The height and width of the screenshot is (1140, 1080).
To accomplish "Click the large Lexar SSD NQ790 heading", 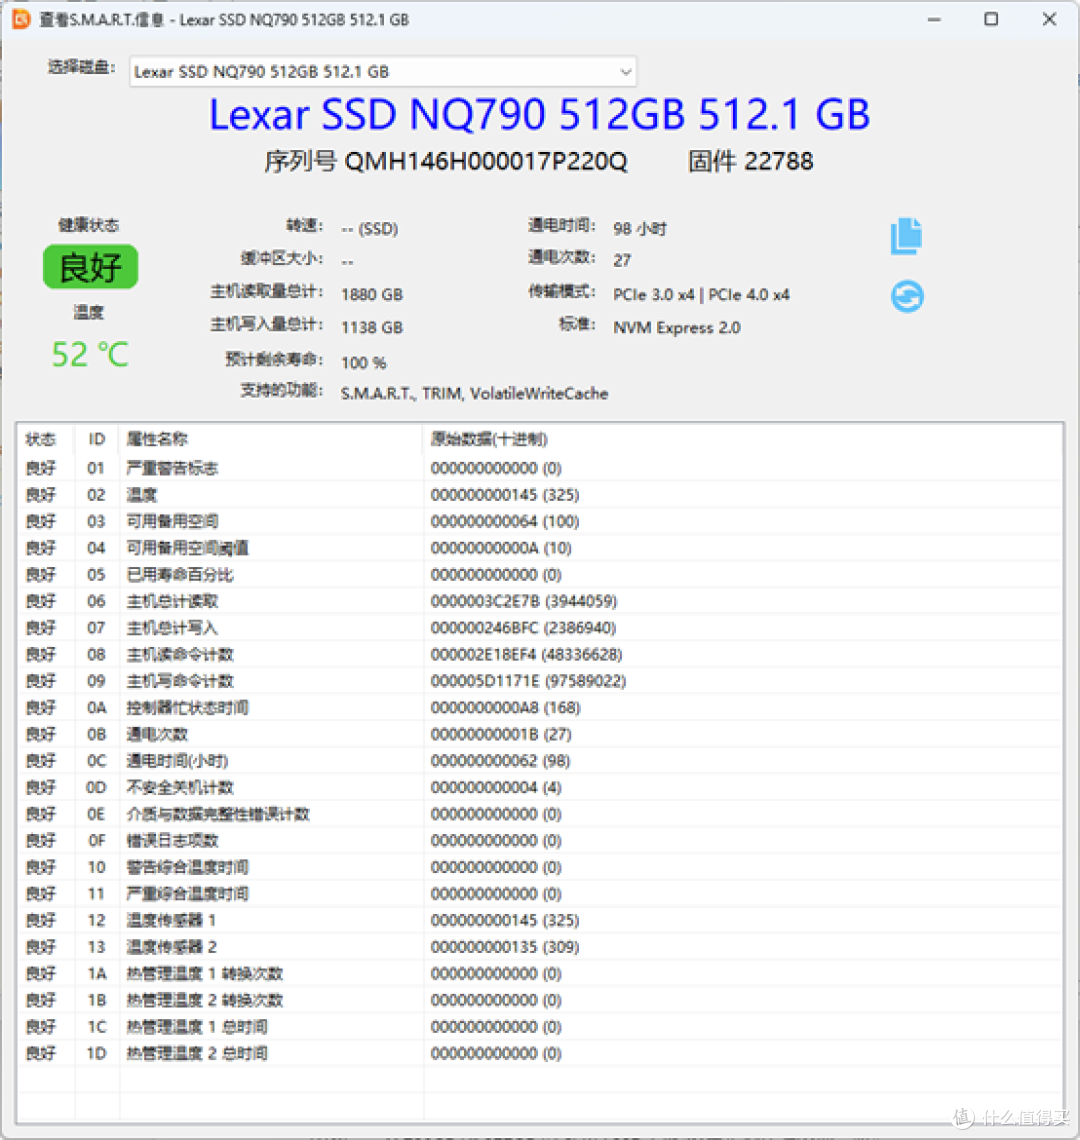I will click(x=539, y=115).
